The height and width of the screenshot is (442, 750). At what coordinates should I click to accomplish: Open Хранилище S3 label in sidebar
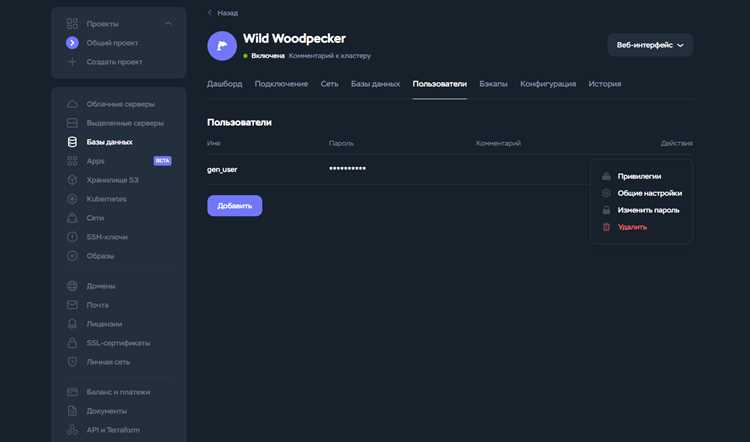[112, 180]
